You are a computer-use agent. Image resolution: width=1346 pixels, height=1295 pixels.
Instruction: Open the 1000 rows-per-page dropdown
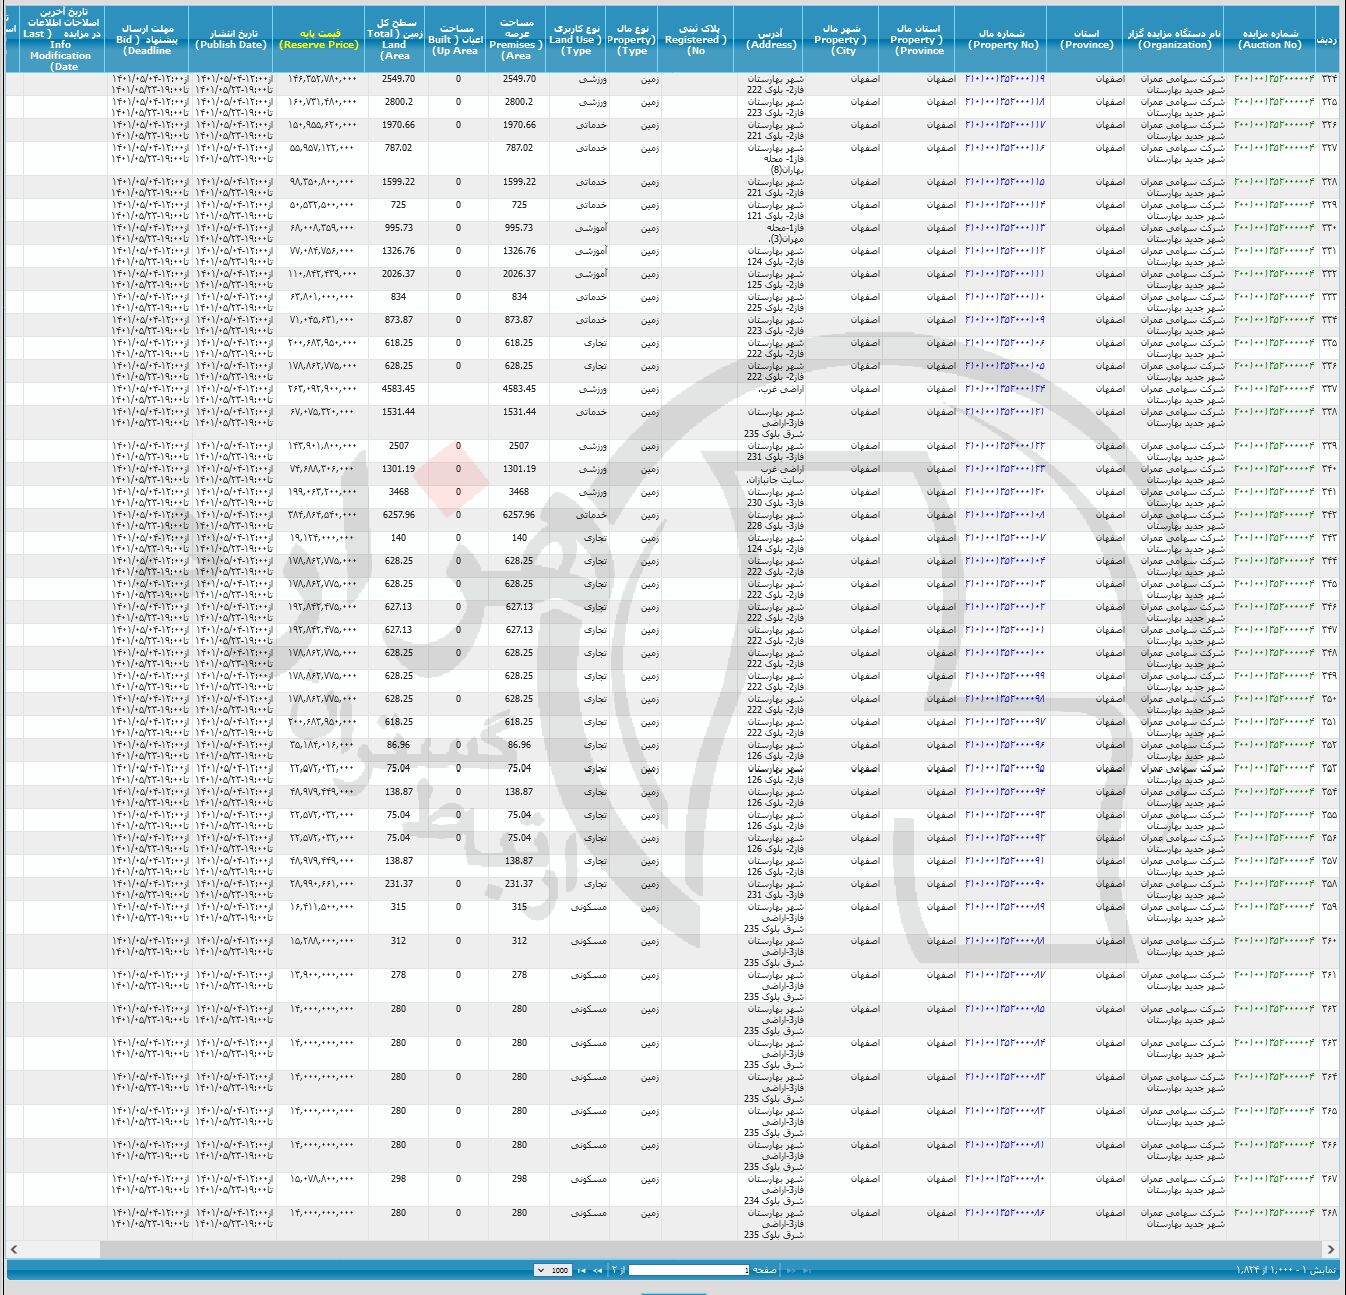[553, 1270]
